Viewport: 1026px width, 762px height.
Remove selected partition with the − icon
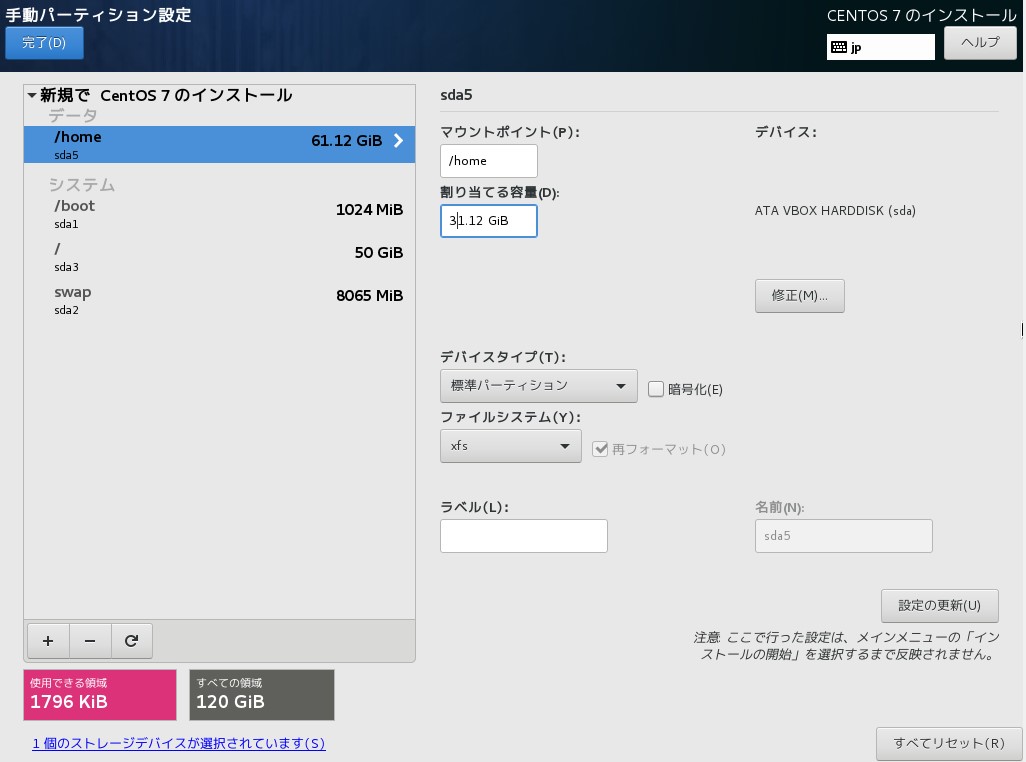(x=89, y=640)
